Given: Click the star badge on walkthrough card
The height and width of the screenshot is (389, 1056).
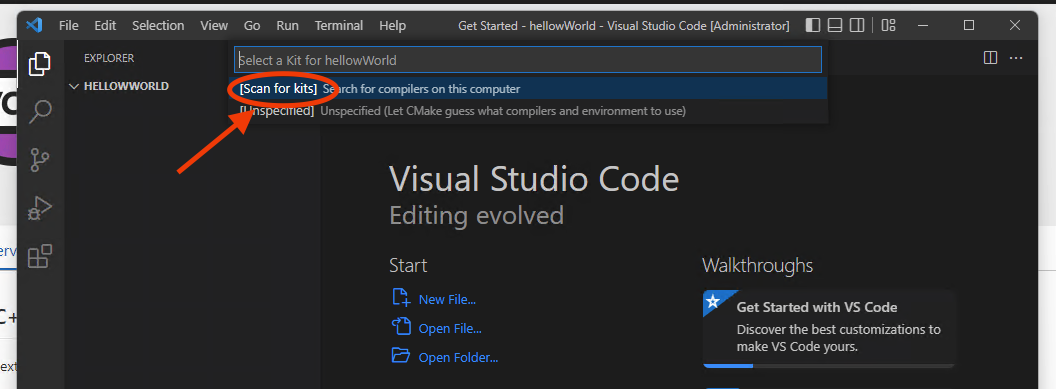Looking at the screenshot, I should tap(713, 302).
